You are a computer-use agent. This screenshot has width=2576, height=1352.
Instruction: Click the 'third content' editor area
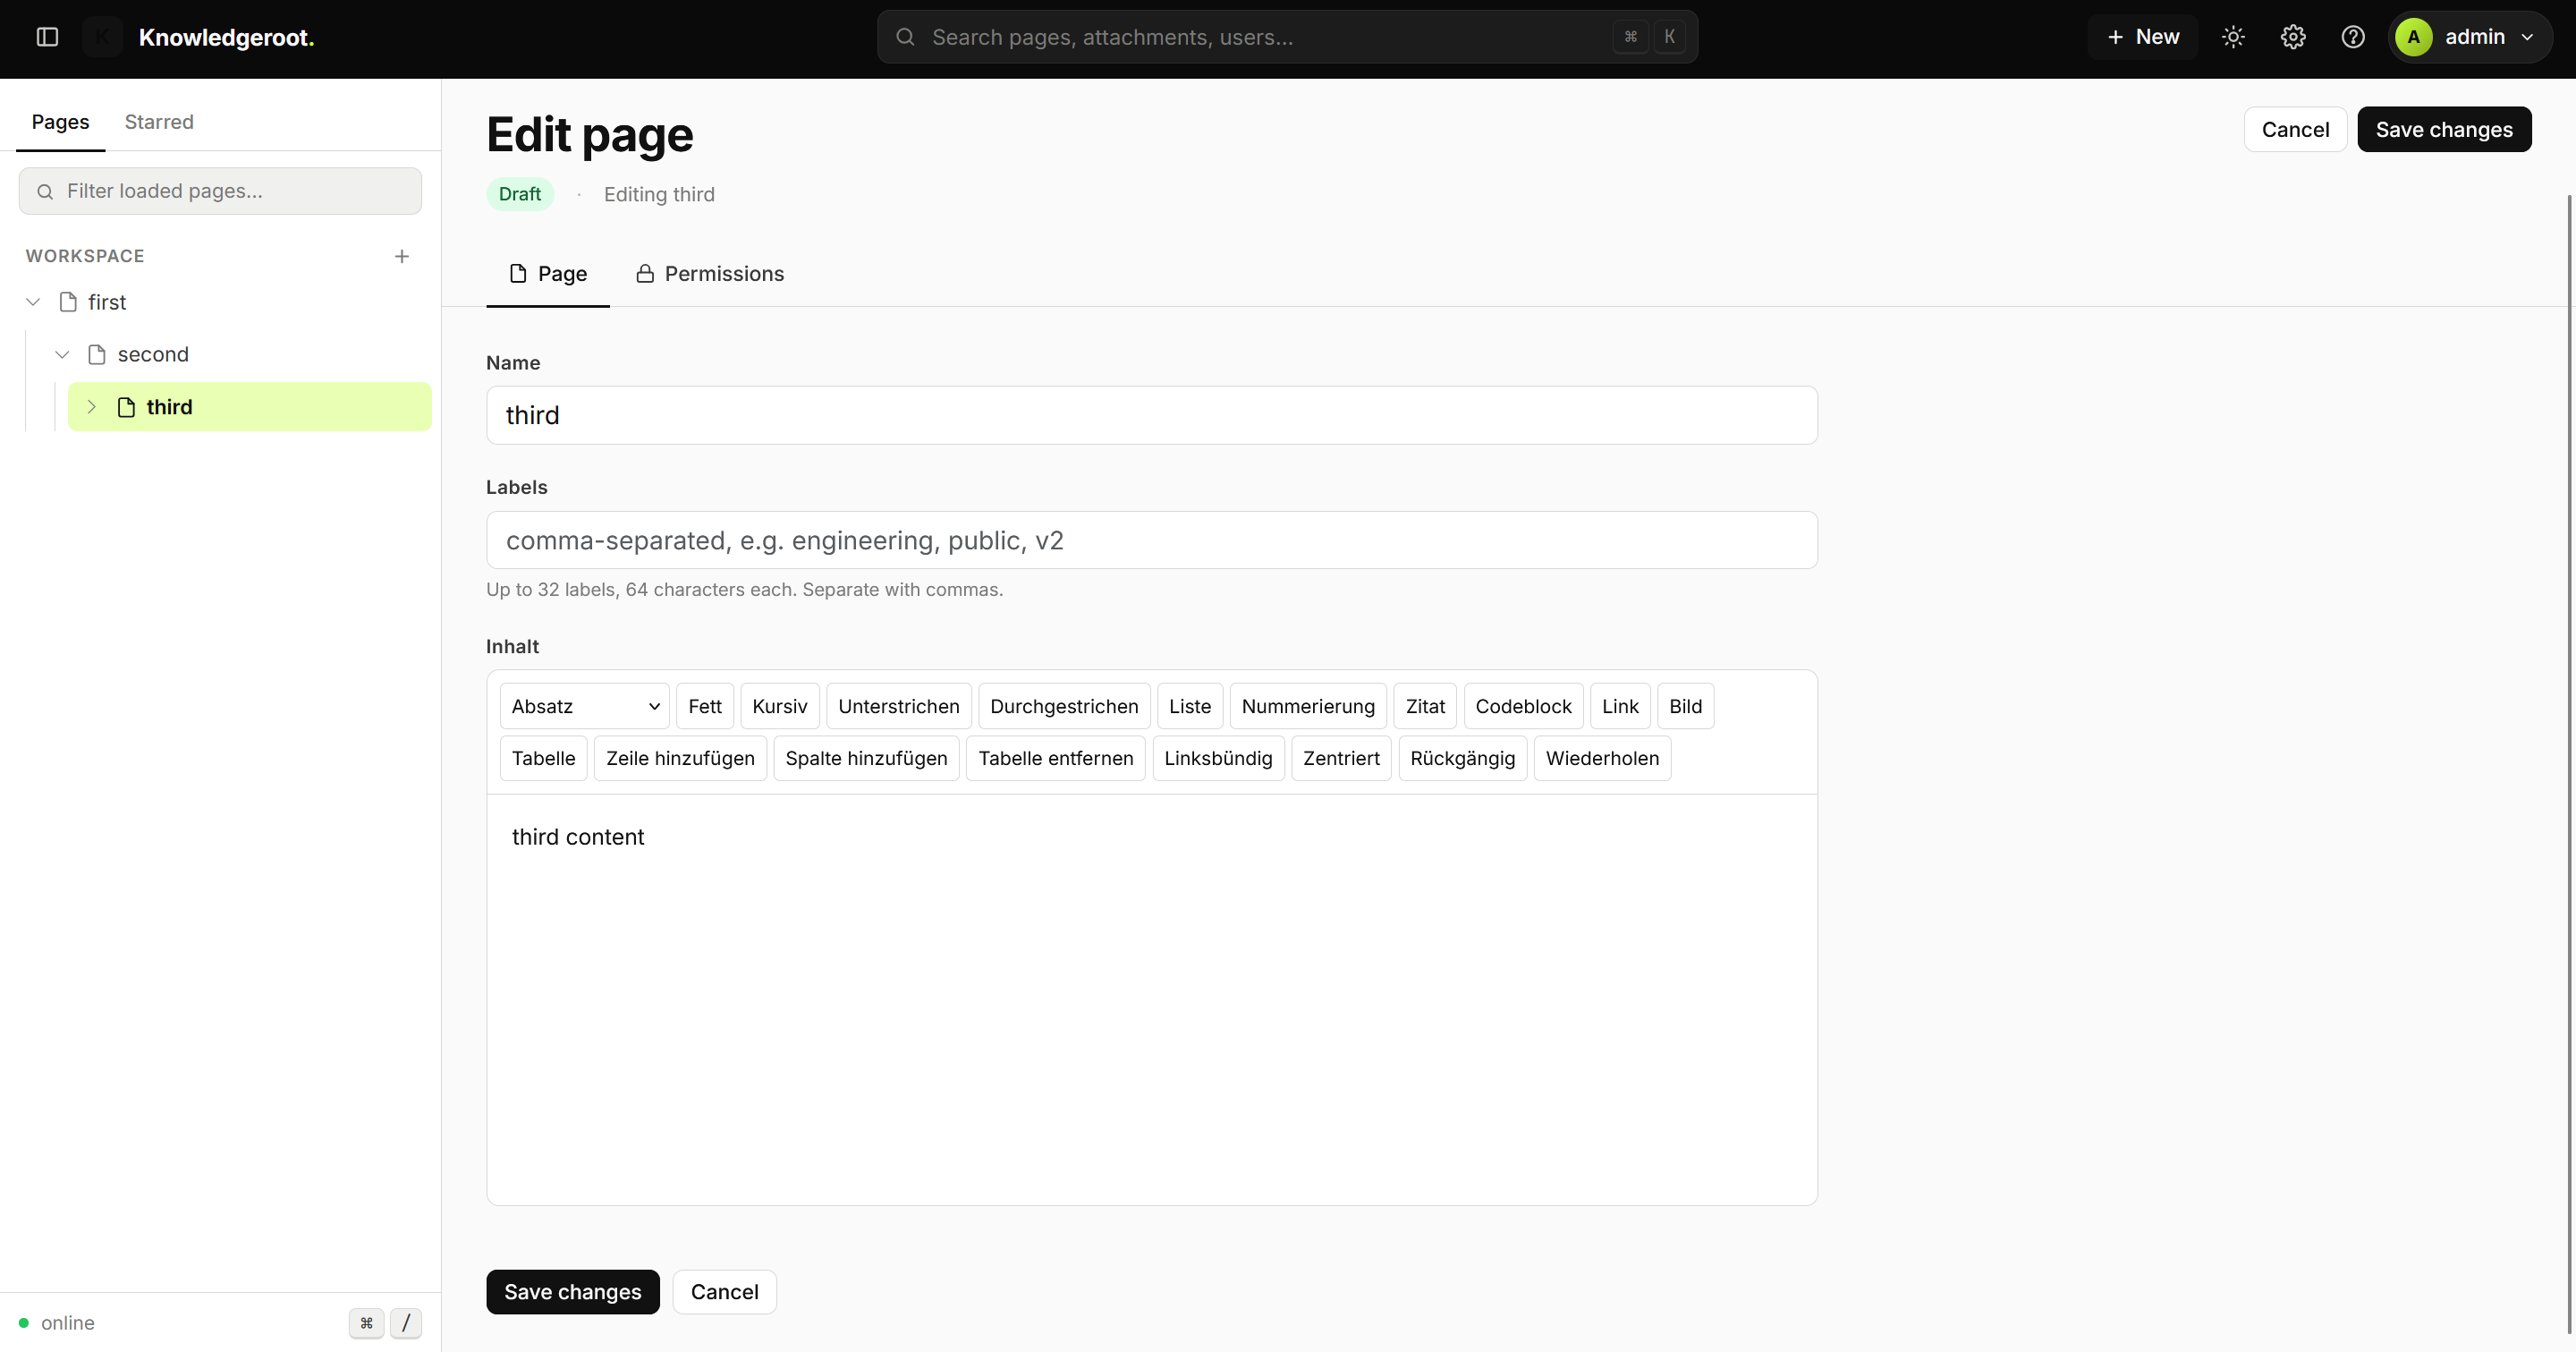pyautogui.click(x=1151, y=999)
